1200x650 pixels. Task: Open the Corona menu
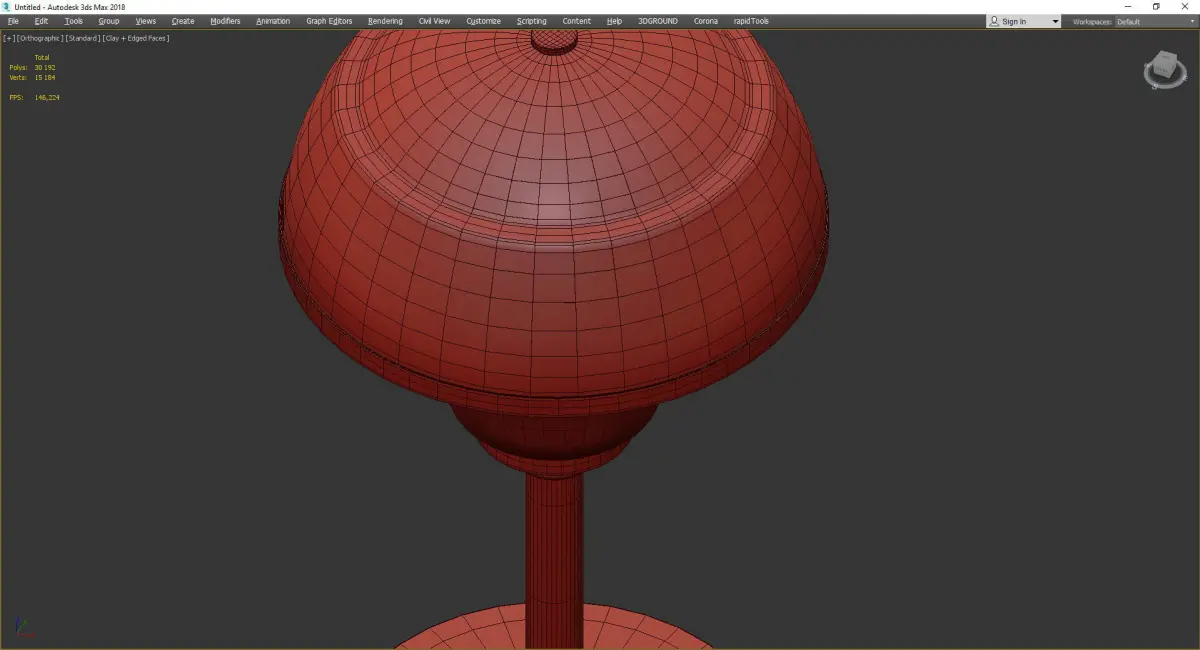[706, 21]
